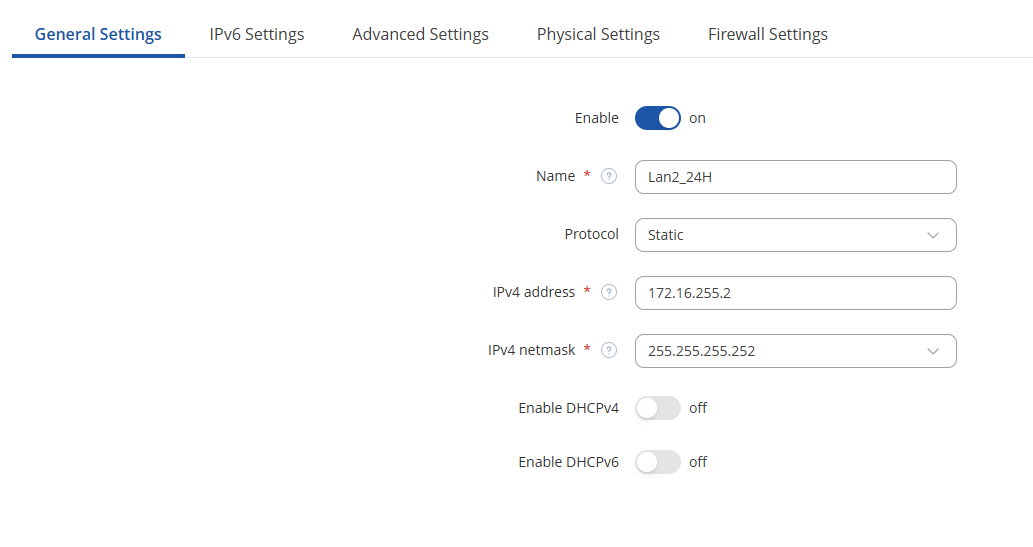Screen dimensions: 1033x547
Task: Enable the DHCPv4 toggle
Action: click(x=657, y=408)
